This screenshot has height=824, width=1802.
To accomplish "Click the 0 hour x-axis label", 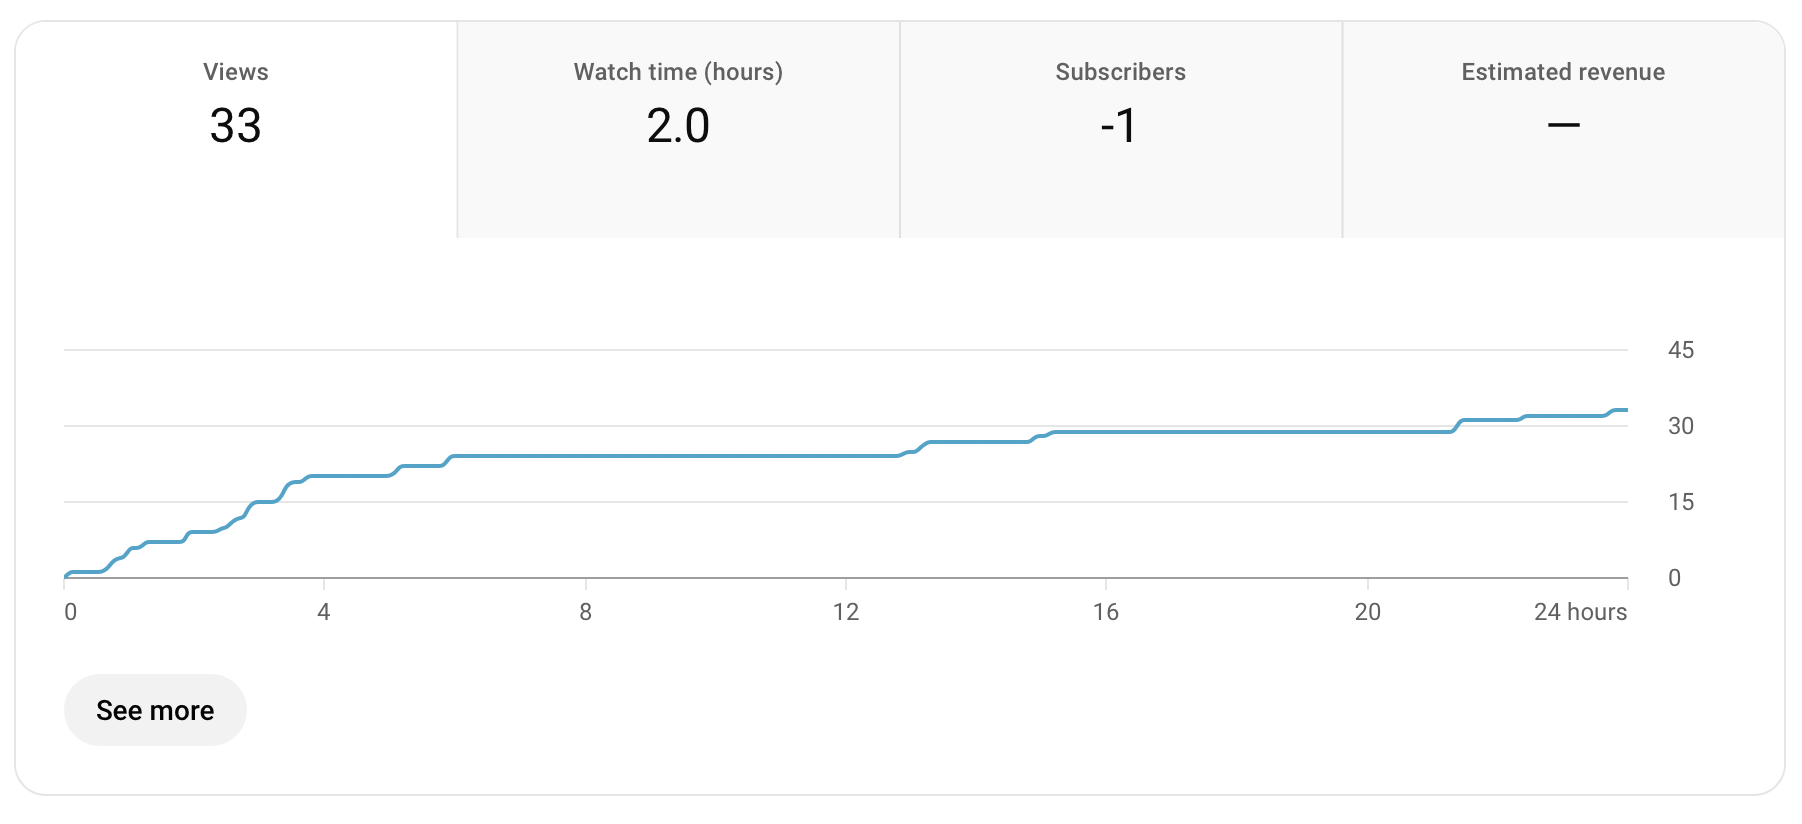I will tap(70, 612).
